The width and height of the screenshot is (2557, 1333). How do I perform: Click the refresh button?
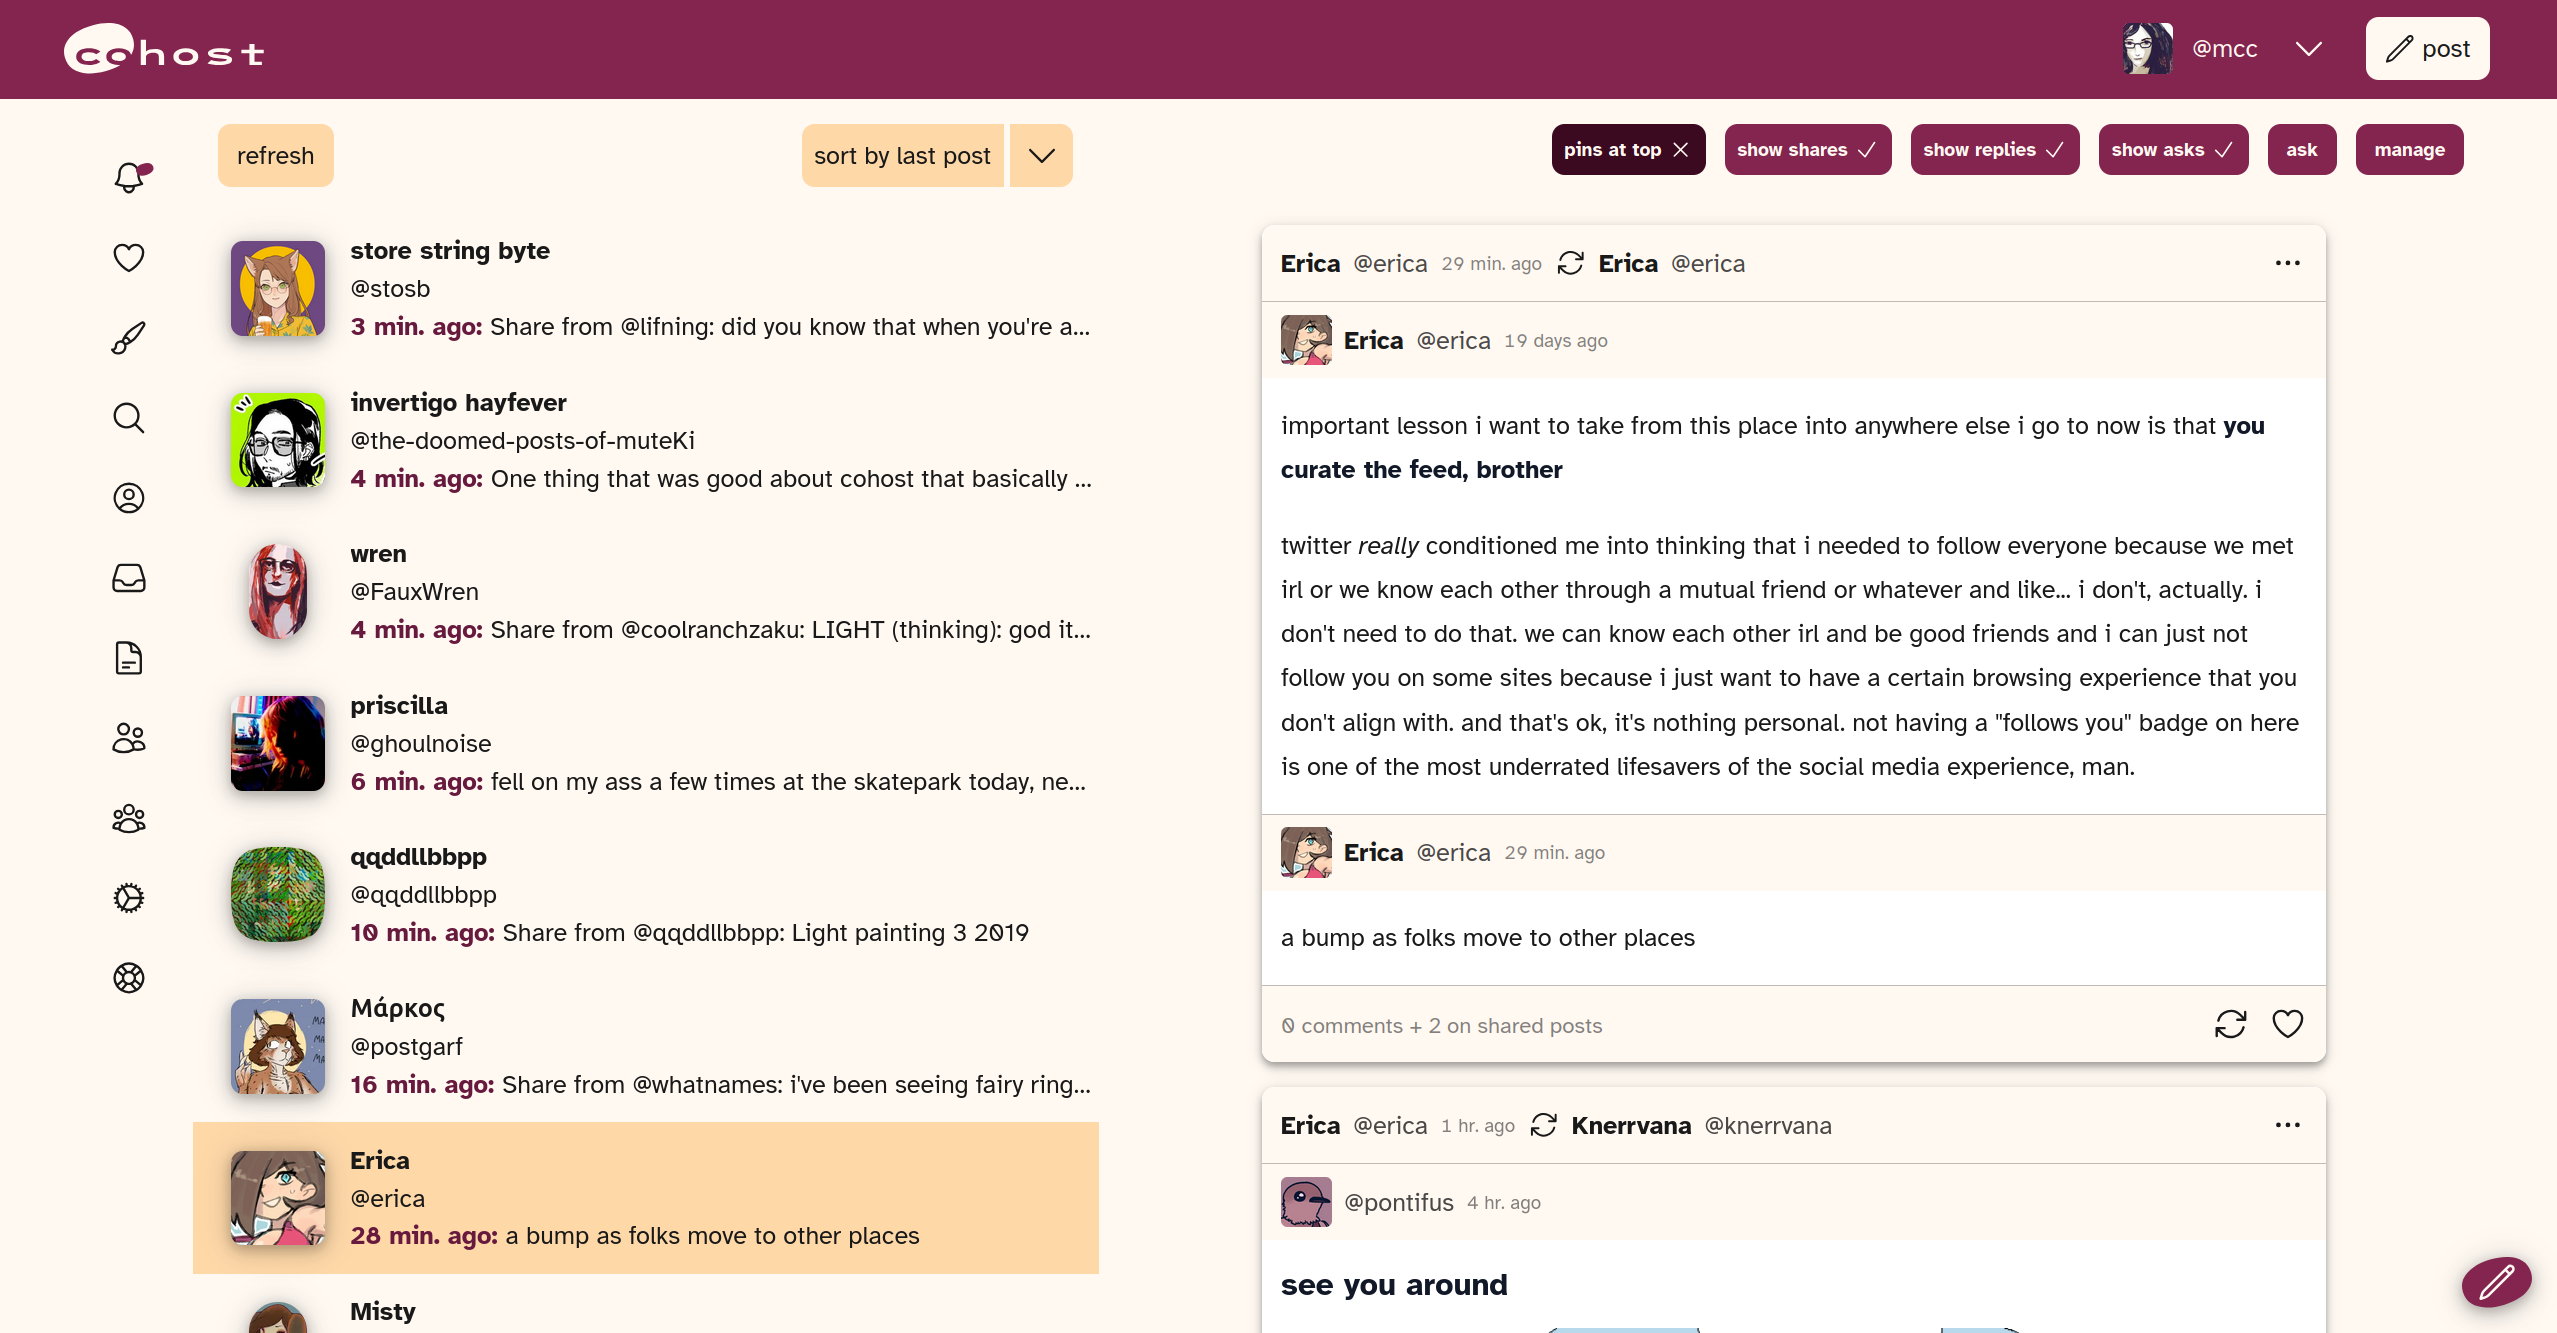275,156
